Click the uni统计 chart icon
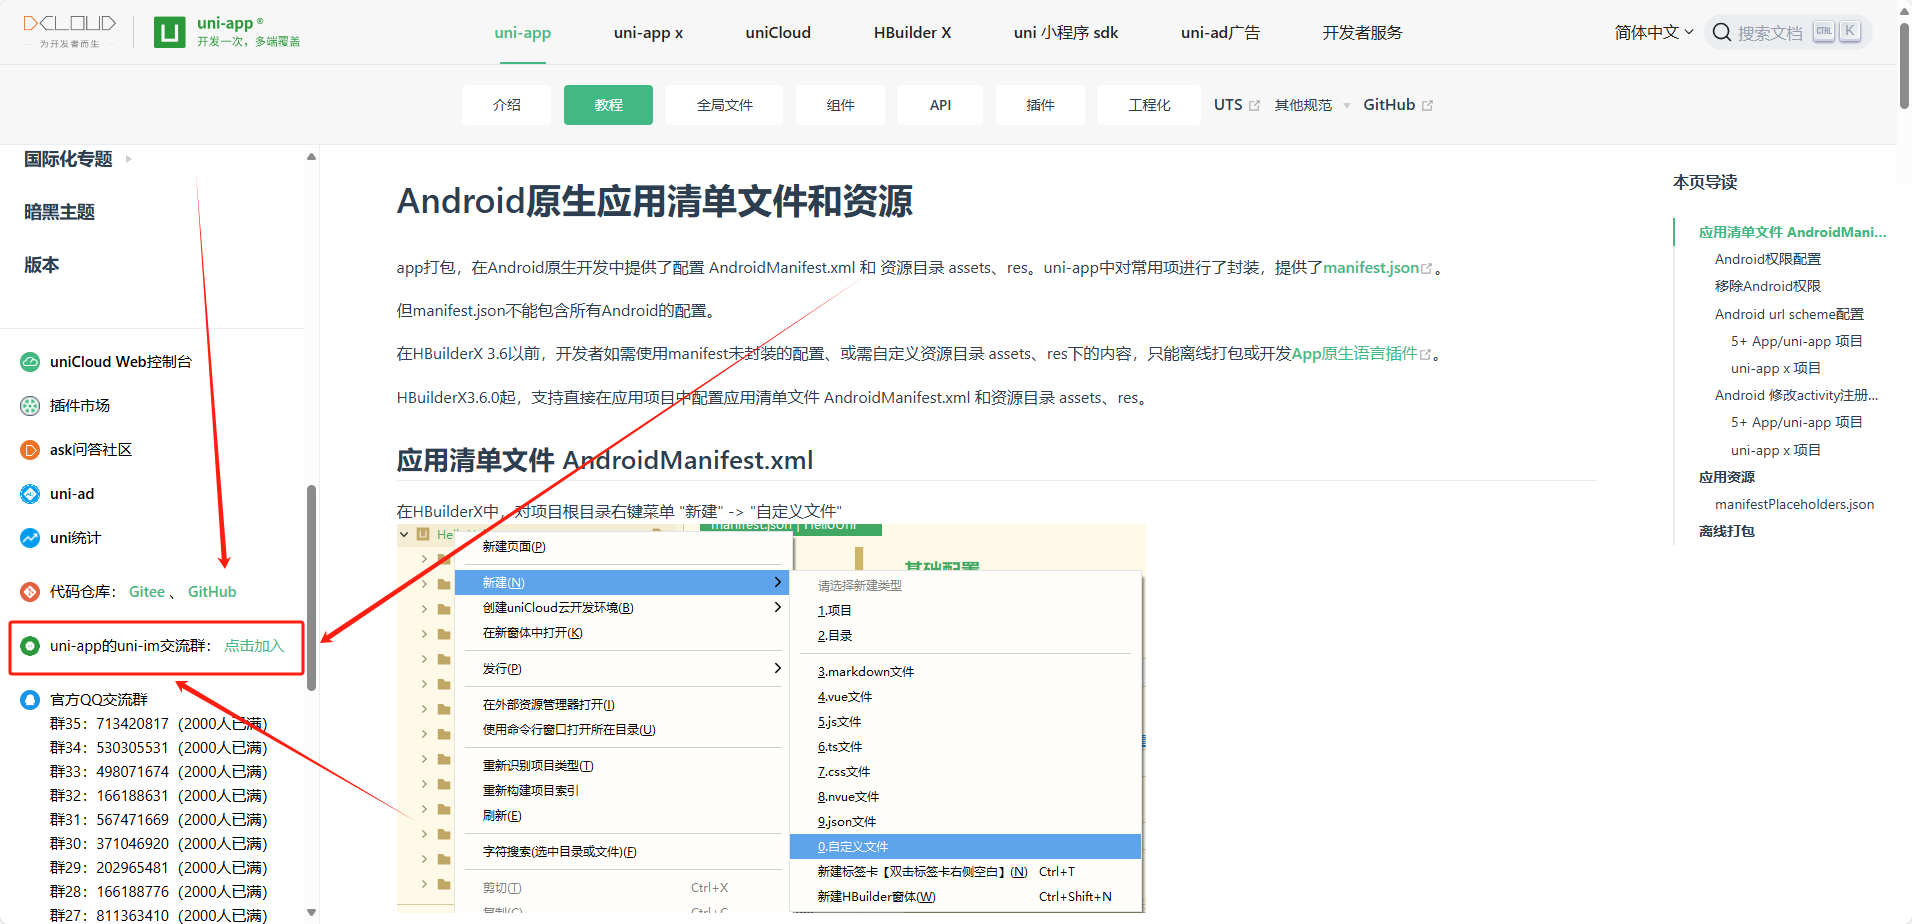The width and height of the screenshot is (1912, 924). (30, 538)
